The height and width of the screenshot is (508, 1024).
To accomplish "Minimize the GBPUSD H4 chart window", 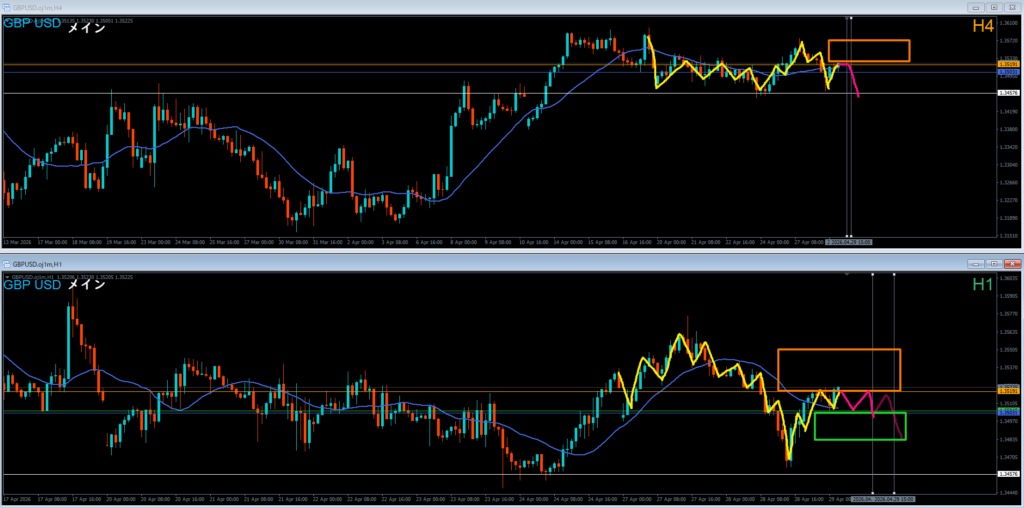I will pos(977,7).
